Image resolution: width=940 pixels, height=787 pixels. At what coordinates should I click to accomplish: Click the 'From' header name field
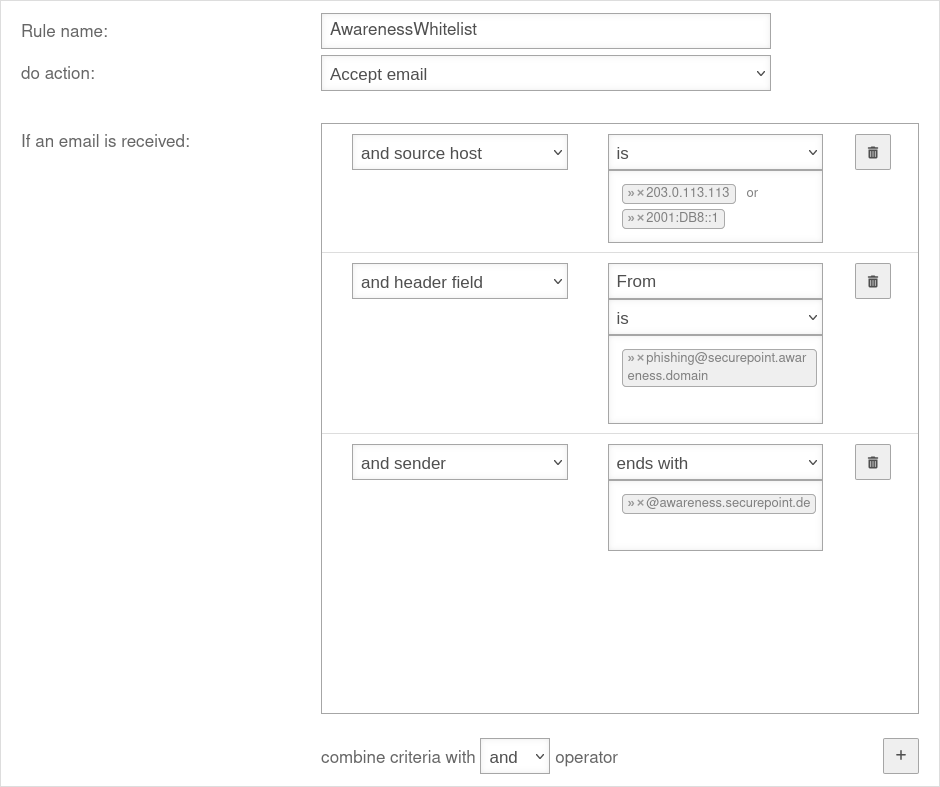coord(715,281)
